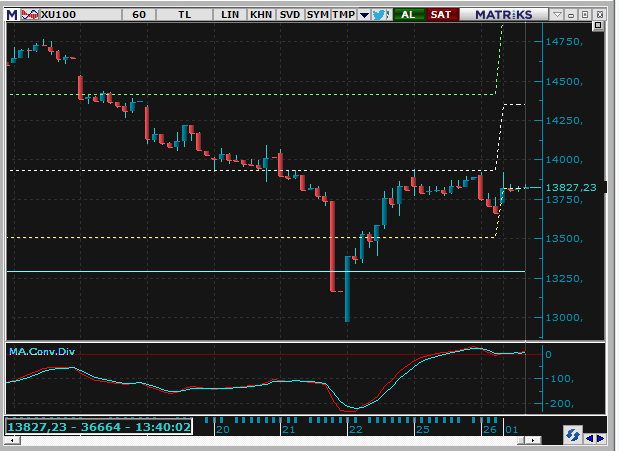This screenshot has height=451, width=619.
Task: Click the horizontal scrollbar left arrow
Action: tap(12, 440)
